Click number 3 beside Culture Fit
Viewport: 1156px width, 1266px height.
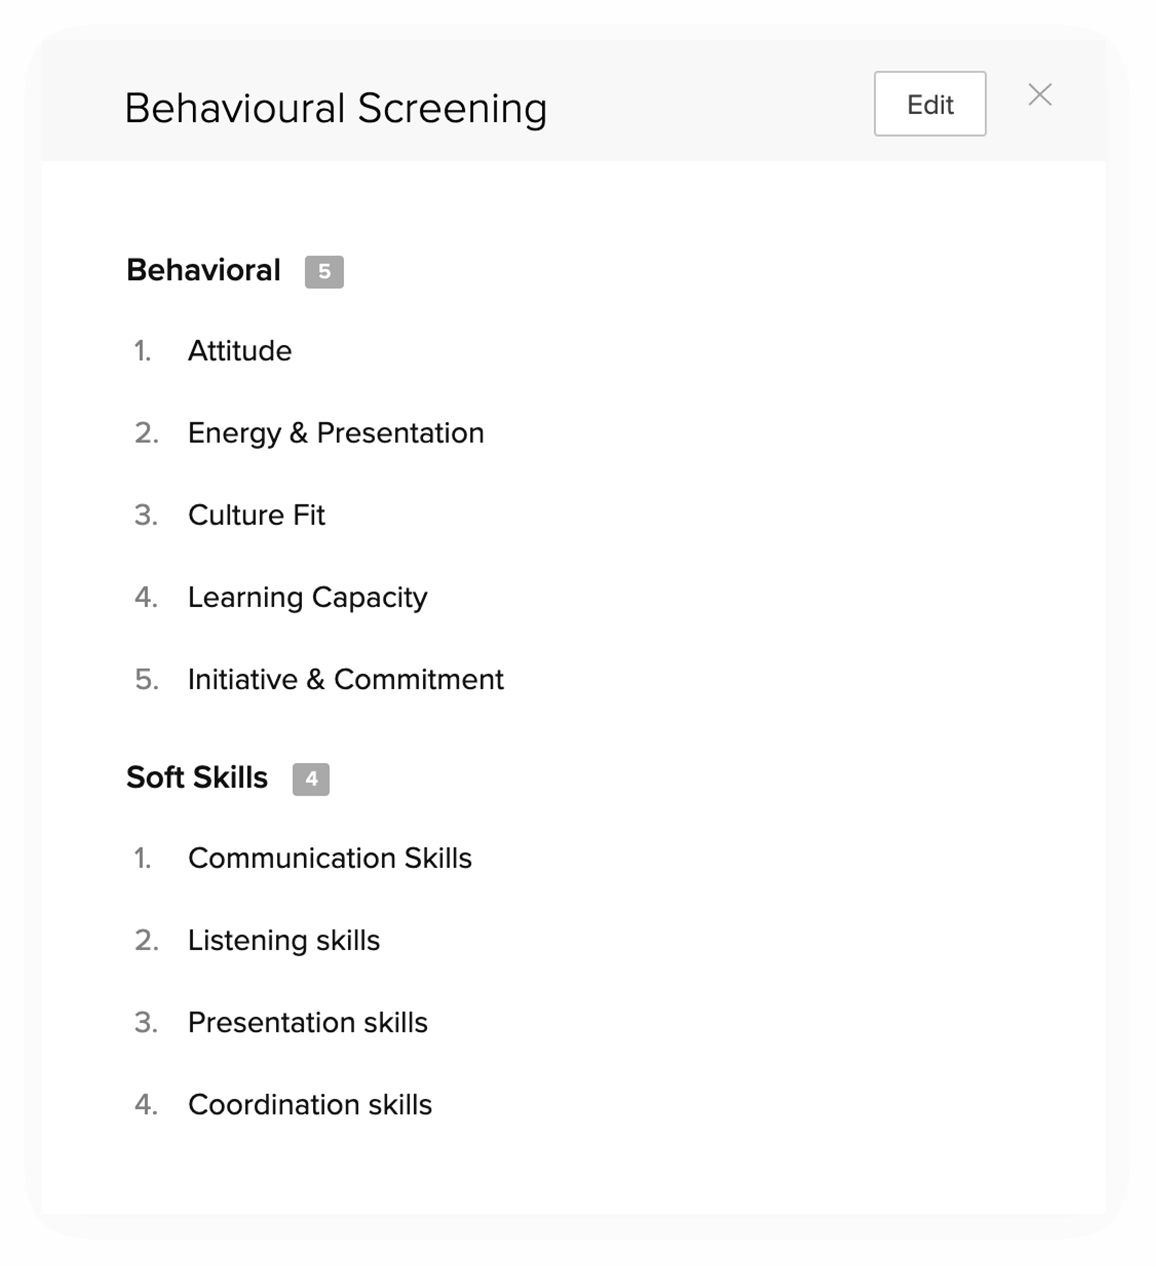[146, 516]
